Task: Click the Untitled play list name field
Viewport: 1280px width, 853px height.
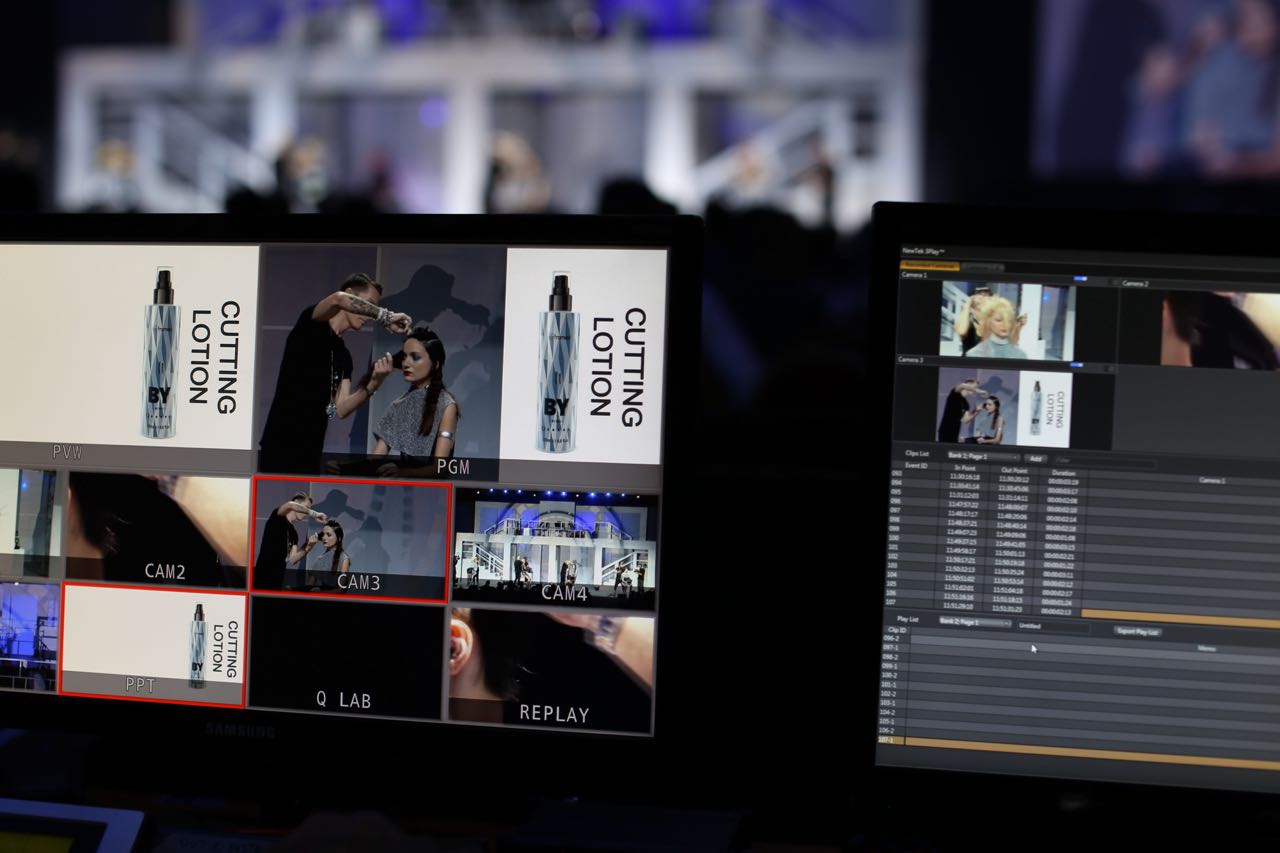Action: 1050,626
